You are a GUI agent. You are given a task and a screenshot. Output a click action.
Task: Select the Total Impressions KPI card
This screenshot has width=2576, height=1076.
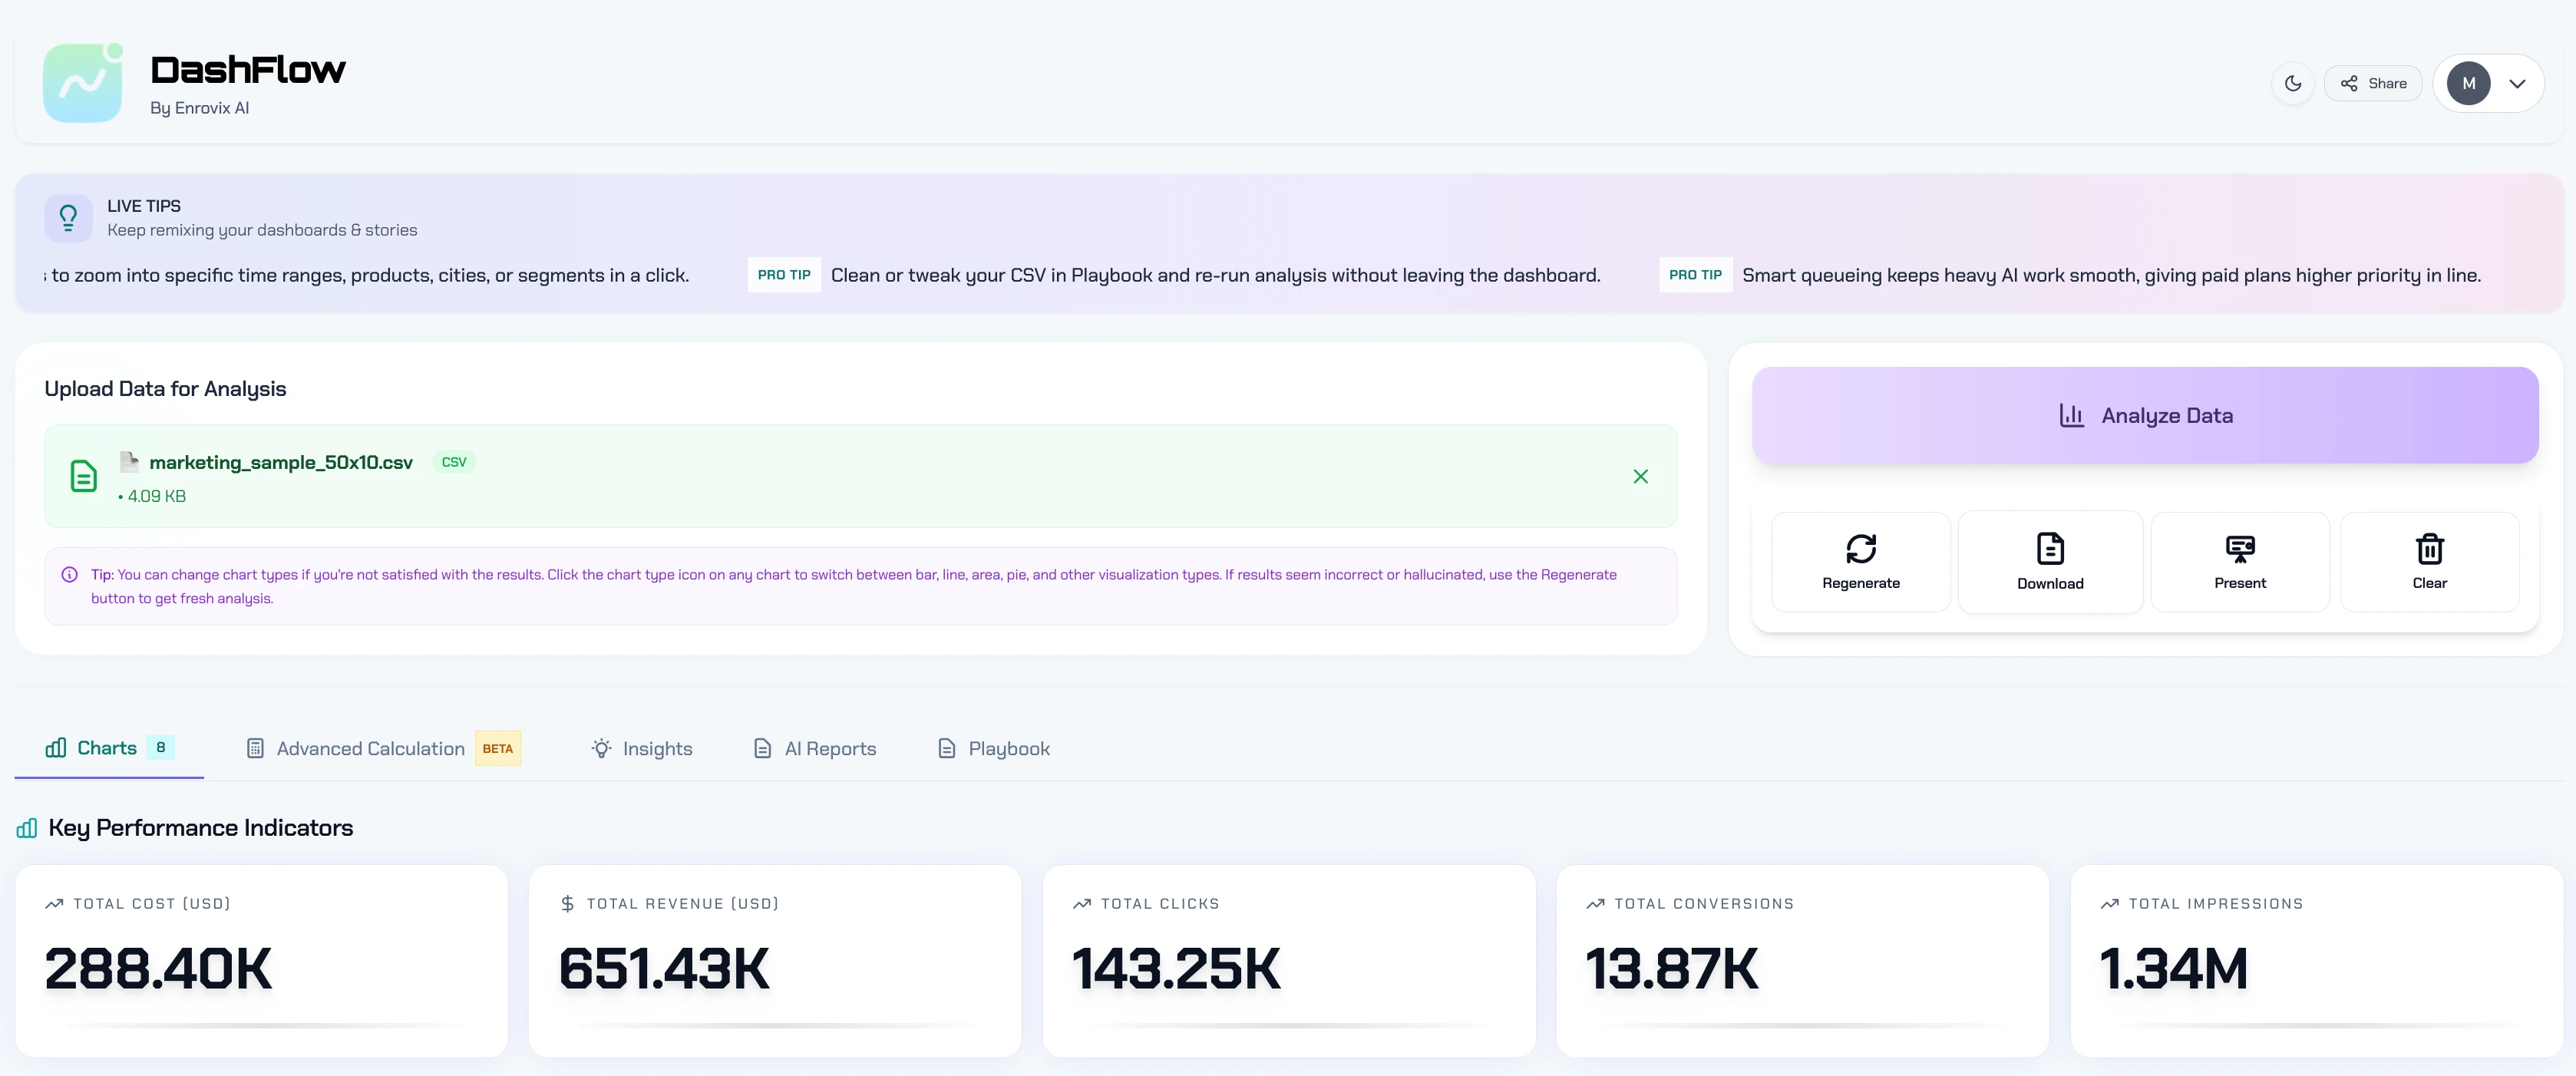coord(2315,960)
